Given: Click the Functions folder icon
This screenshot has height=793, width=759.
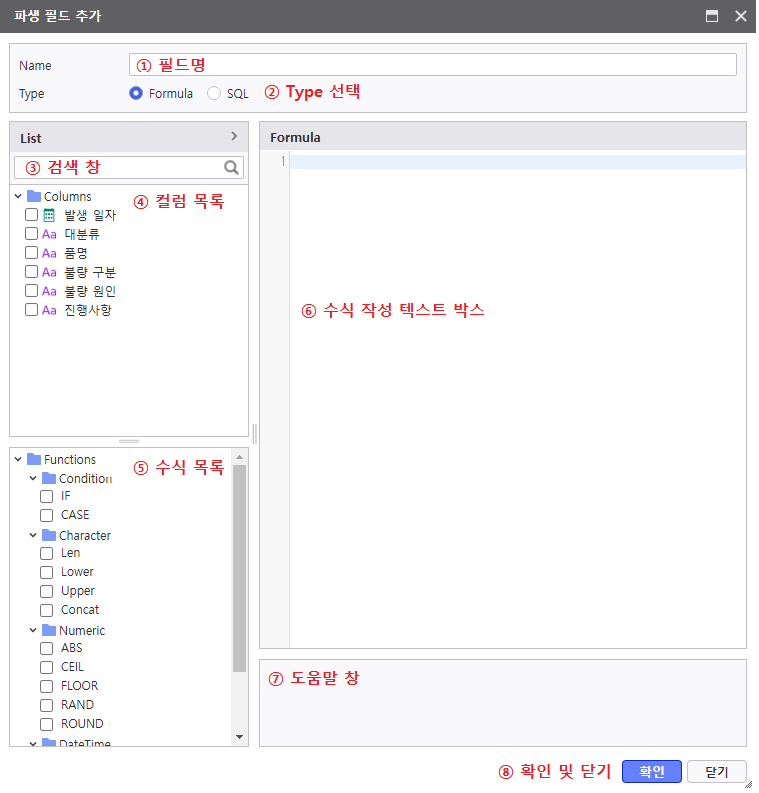Looking at the screenshot, I should click(34, 460).
